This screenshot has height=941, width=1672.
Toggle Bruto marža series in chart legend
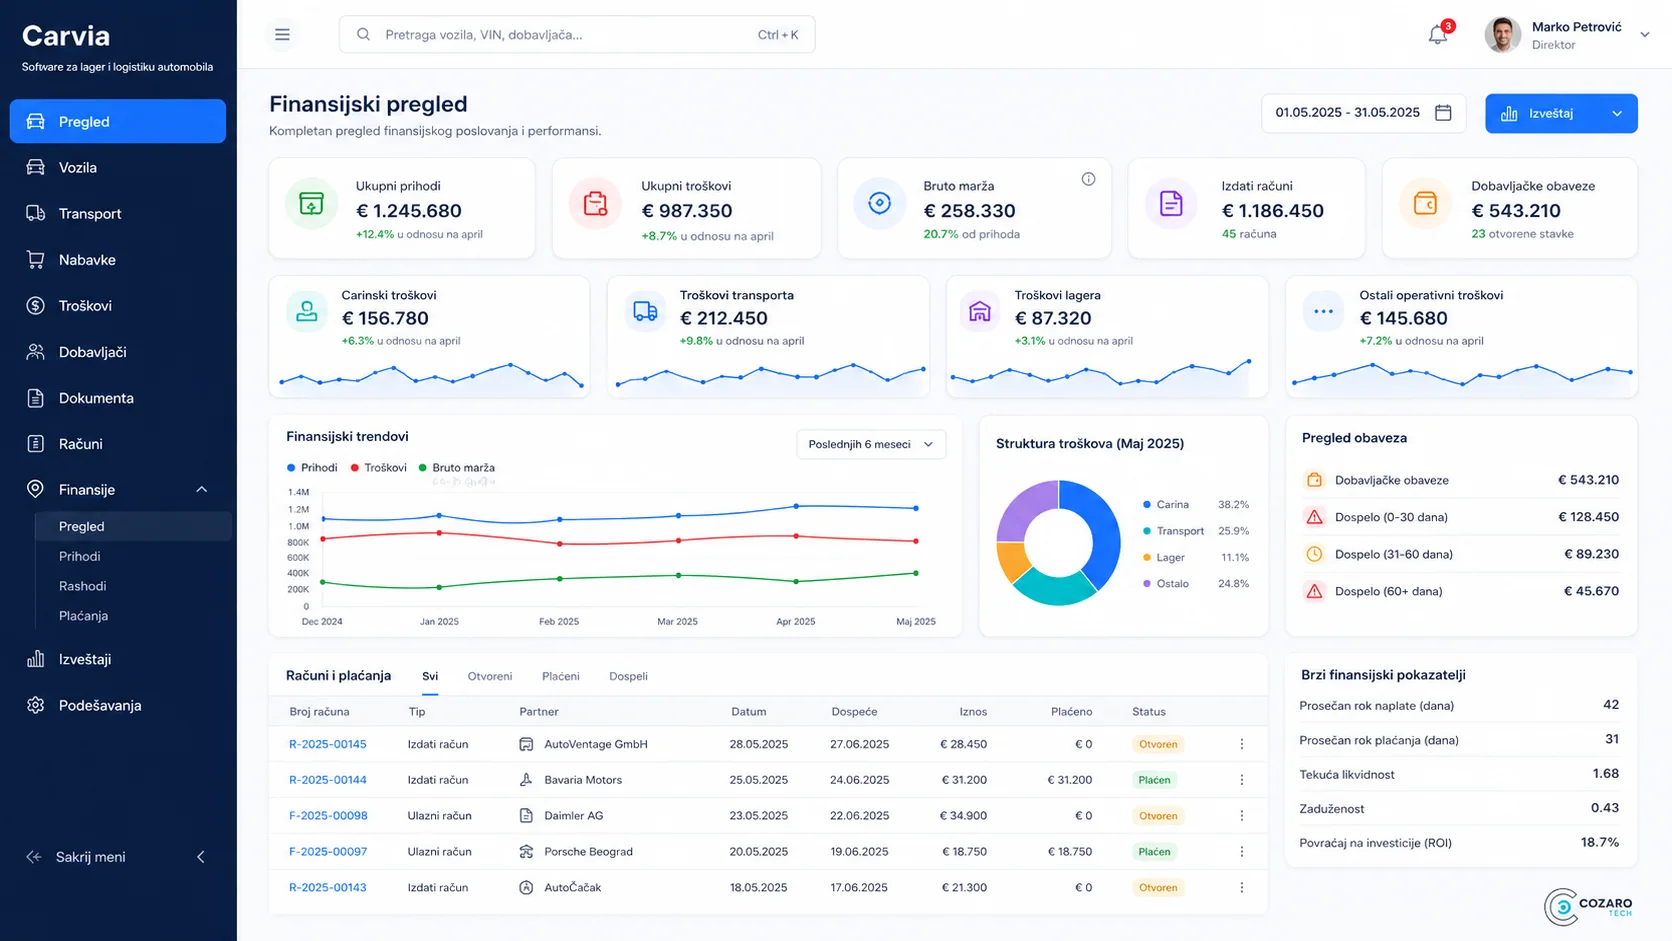[456, 468]
